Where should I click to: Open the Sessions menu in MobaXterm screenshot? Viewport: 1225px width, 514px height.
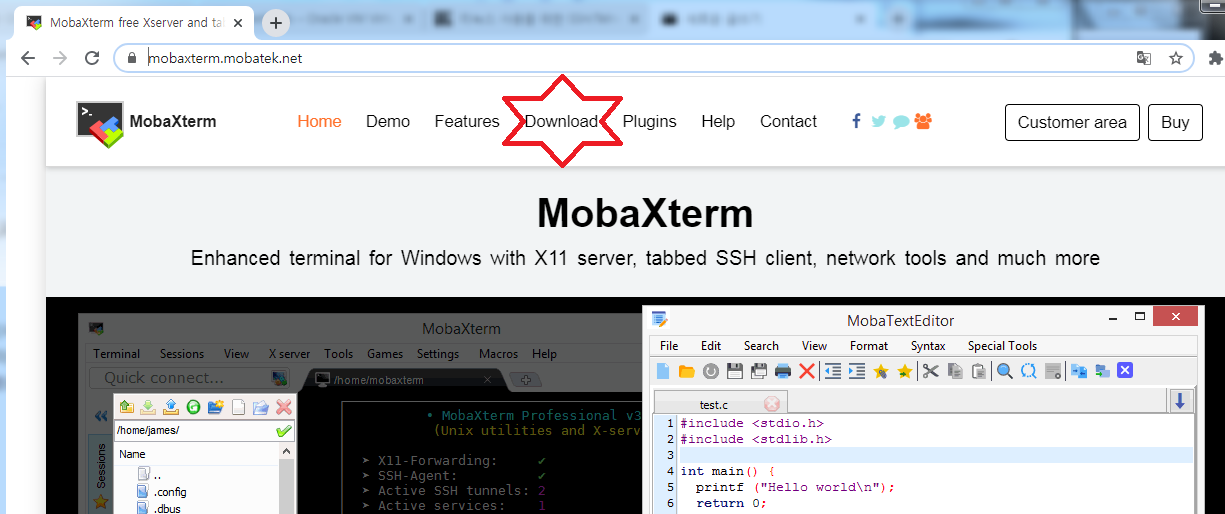point(182,354)
